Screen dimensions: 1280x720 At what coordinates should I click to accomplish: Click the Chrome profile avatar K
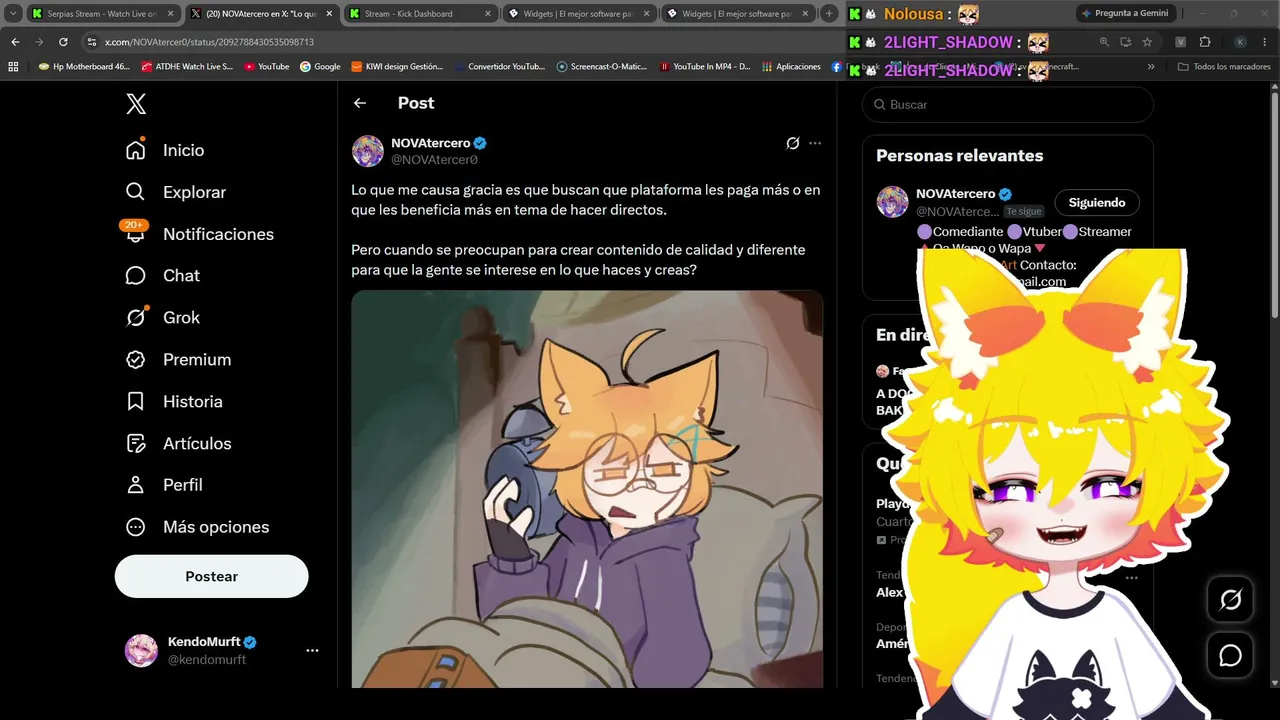point(1240,42)
